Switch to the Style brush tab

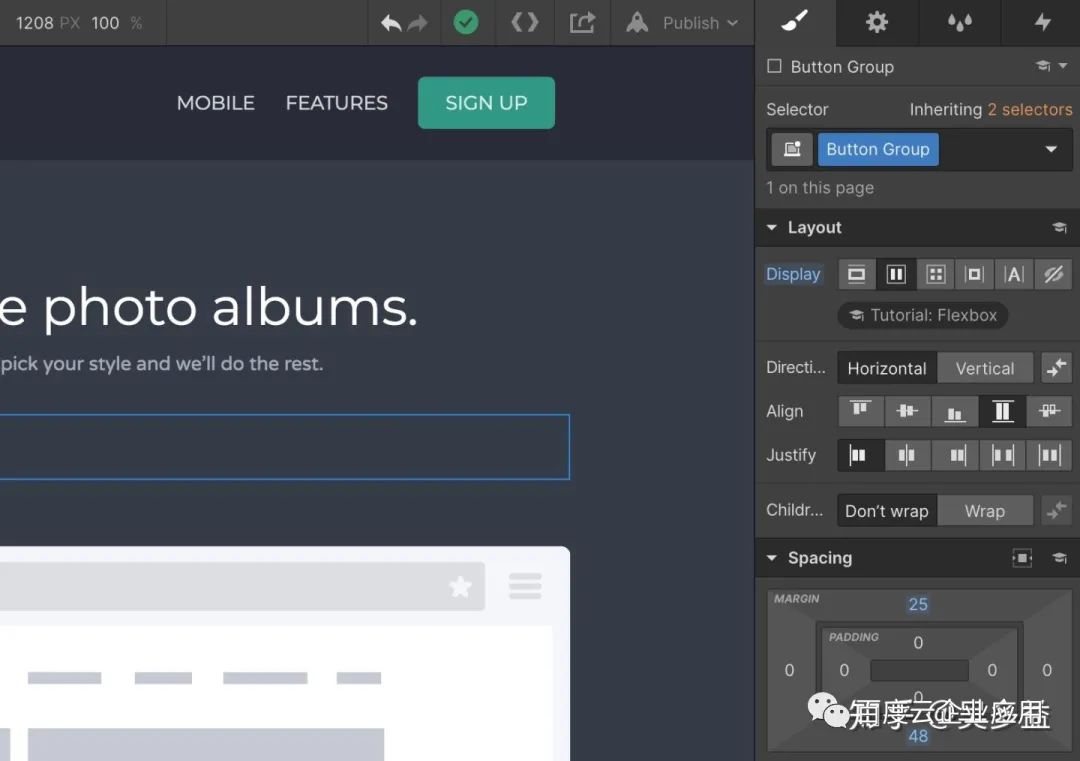coord(795,22)
